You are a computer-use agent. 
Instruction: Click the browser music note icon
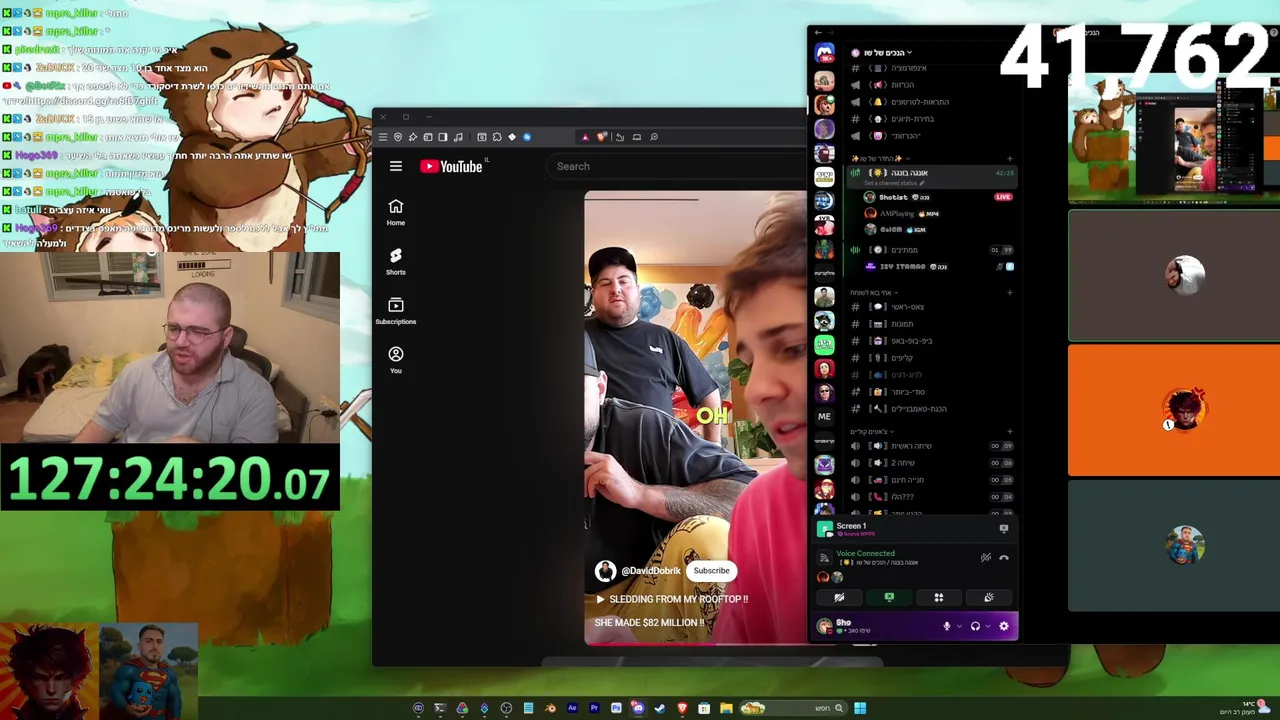tap(458, 137)
